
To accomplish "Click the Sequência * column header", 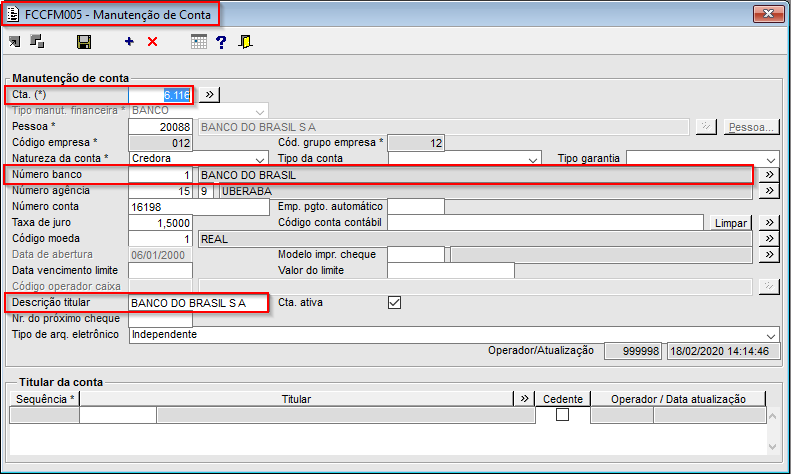I will (44, 399).
